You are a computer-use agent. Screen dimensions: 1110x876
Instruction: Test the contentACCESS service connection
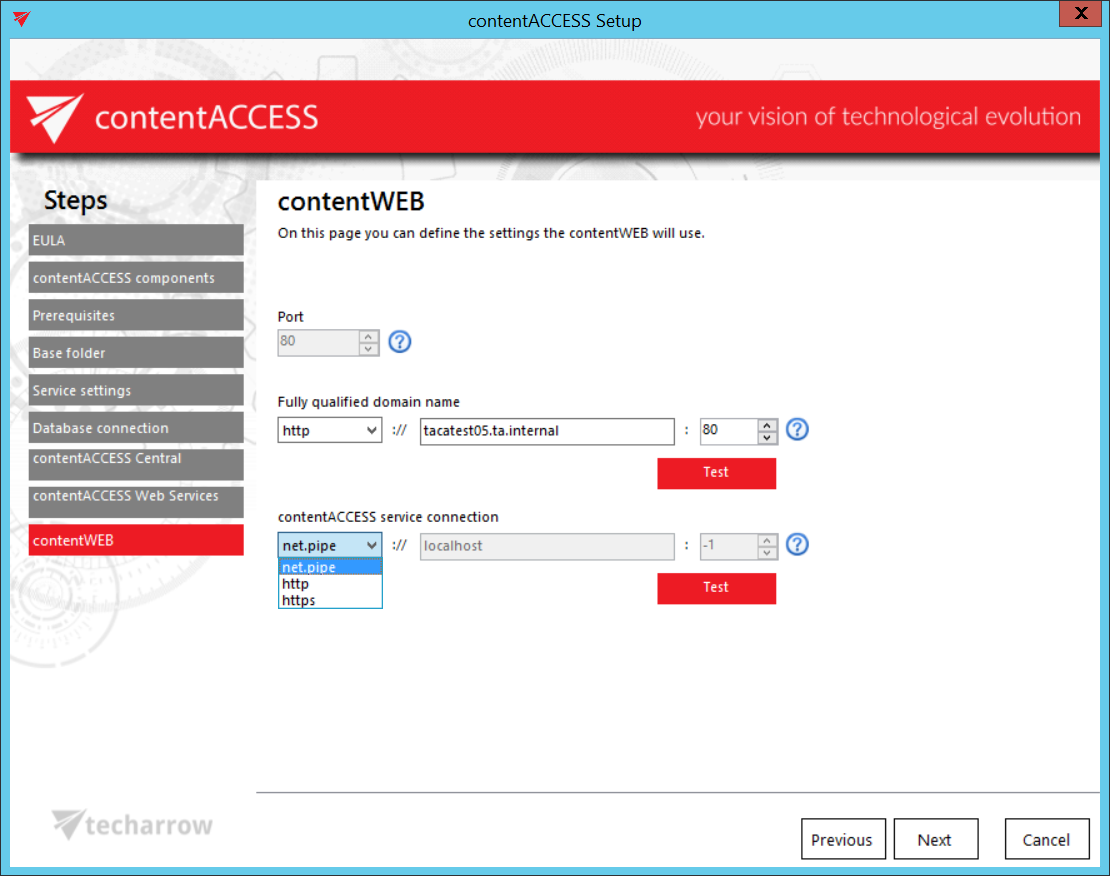coord(716,588)
